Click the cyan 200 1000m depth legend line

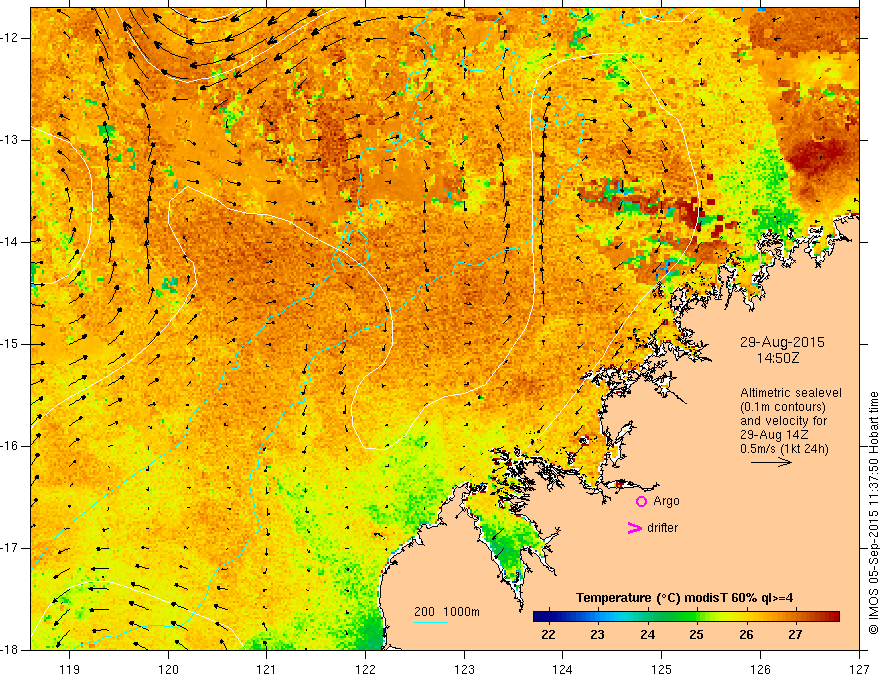(x=430, y=622)
